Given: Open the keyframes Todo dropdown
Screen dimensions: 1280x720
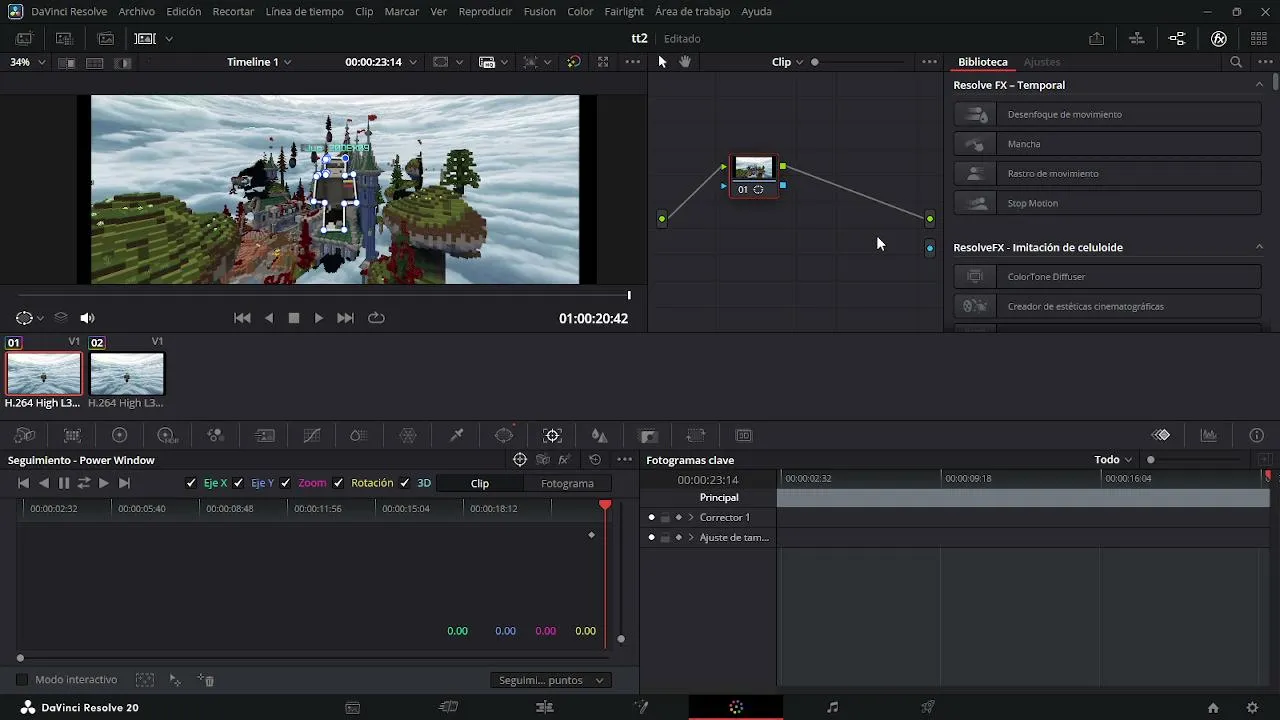Looking at the screenshot, I should (1113, 460).
